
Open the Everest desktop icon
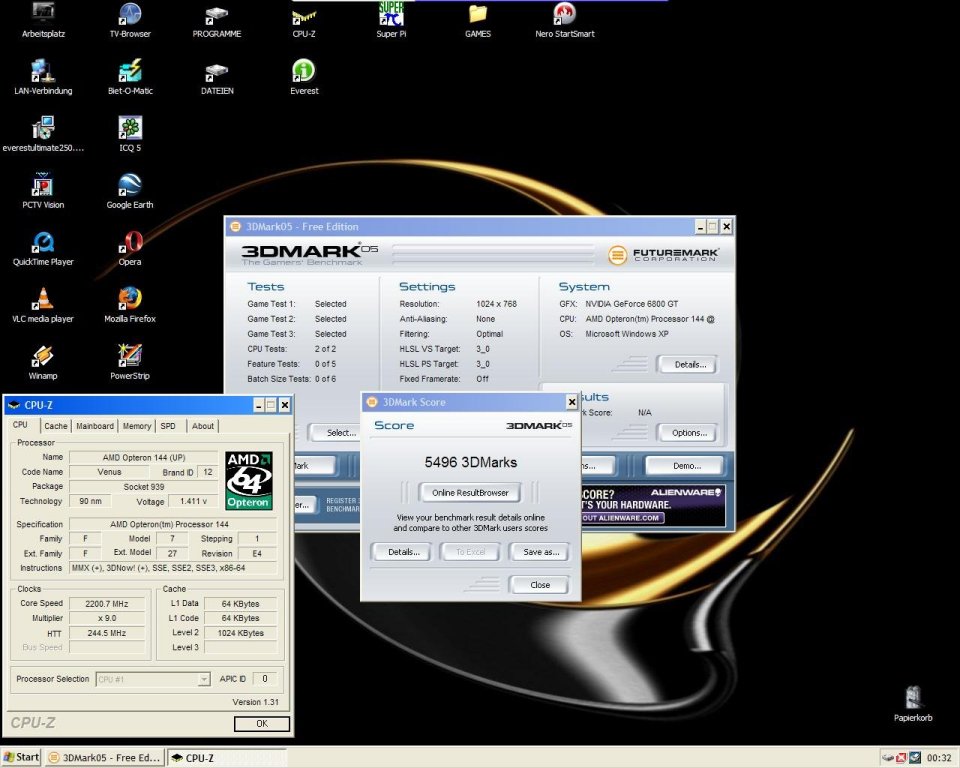[304, 72]
